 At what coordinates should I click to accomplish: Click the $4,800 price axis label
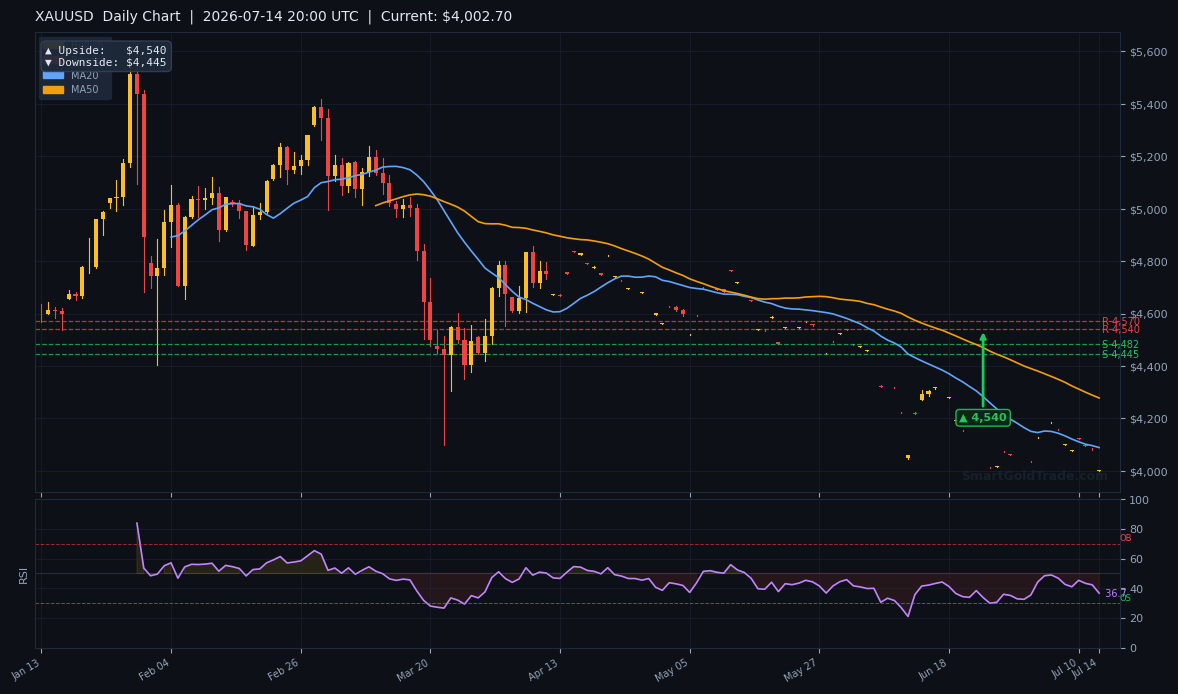click(1149, 262)
